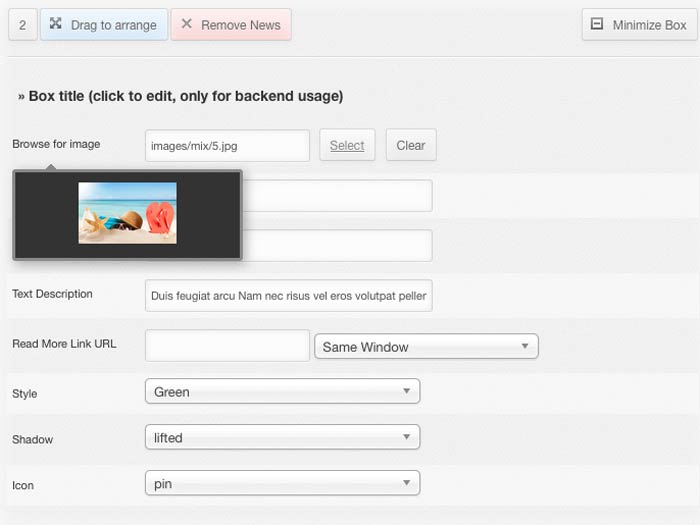Focus the images/mix/5.jpg image path field
The width and height of the screenshot is (700, 525).
[227, 146]
